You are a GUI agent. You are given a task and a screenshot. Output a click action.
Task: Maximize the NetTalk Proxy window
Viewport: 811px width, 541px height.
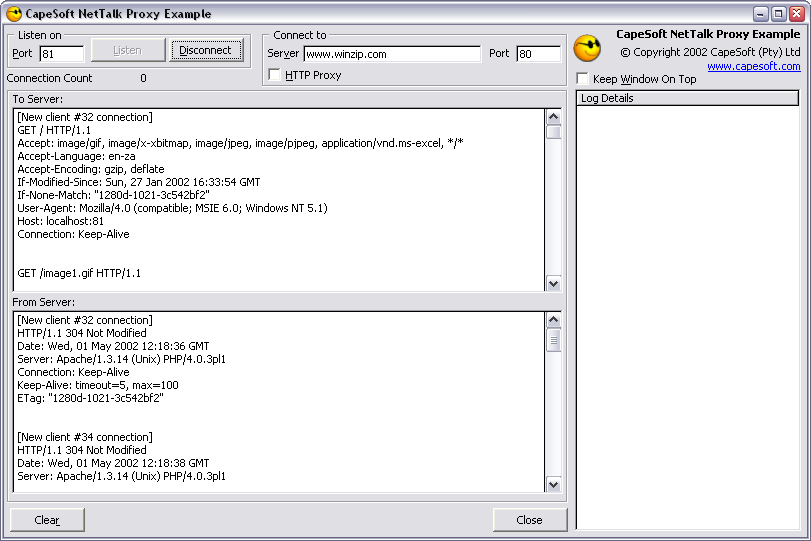[x=778, y=14]
